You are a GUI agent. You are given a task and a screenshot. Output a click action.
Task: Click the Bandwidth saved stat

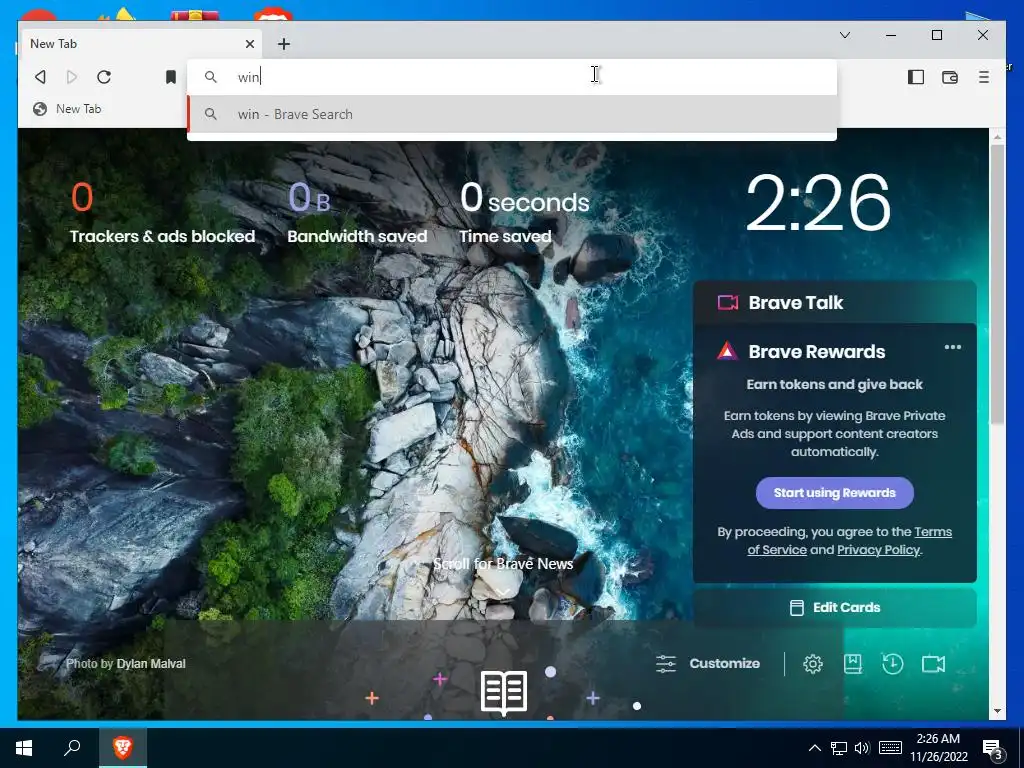tap(357, 214)
